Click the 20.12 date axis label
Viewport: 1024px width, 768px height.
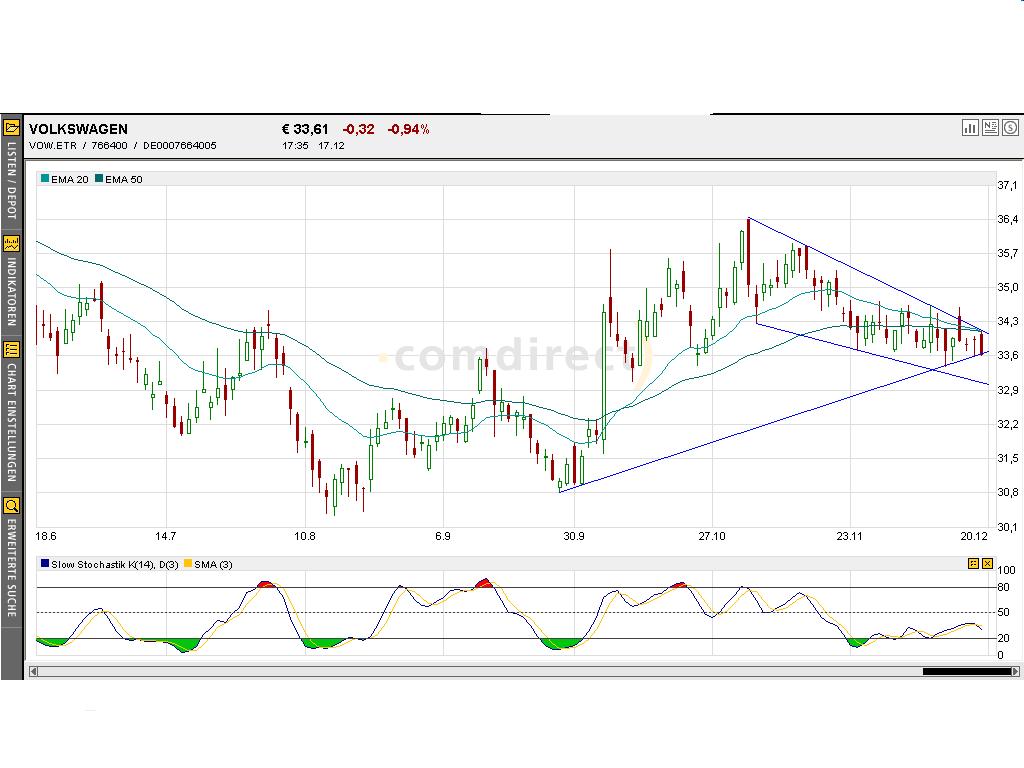coord(974,536)
